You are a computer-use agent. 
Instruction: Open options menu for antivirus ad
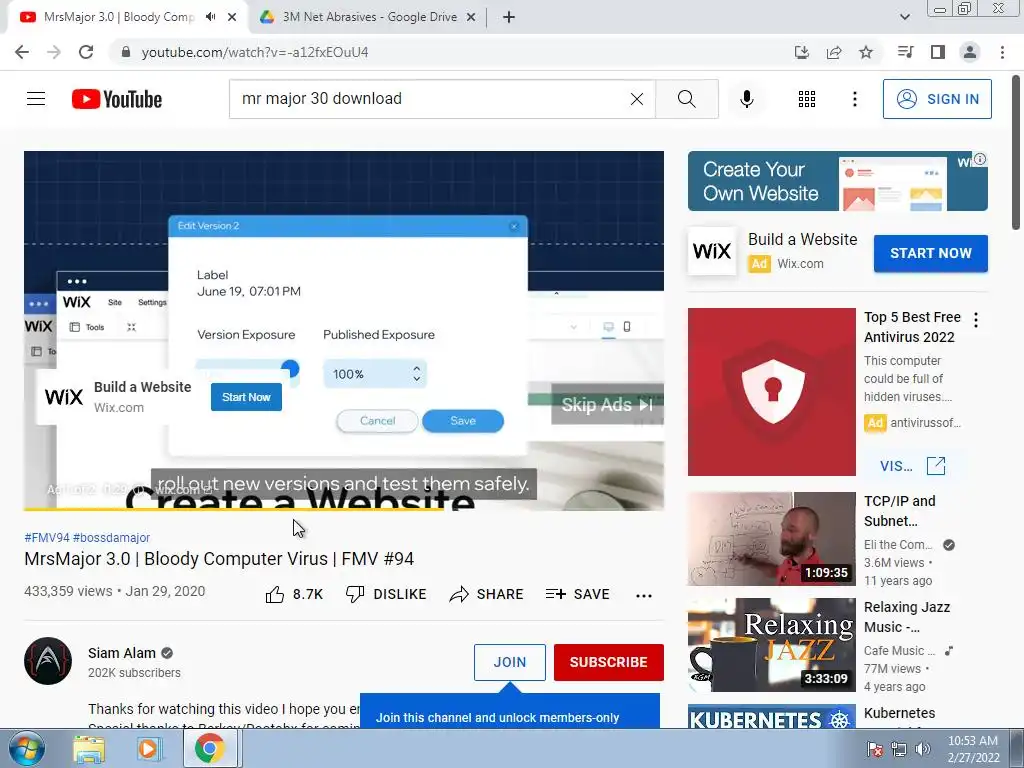click(x=976, y=320)
